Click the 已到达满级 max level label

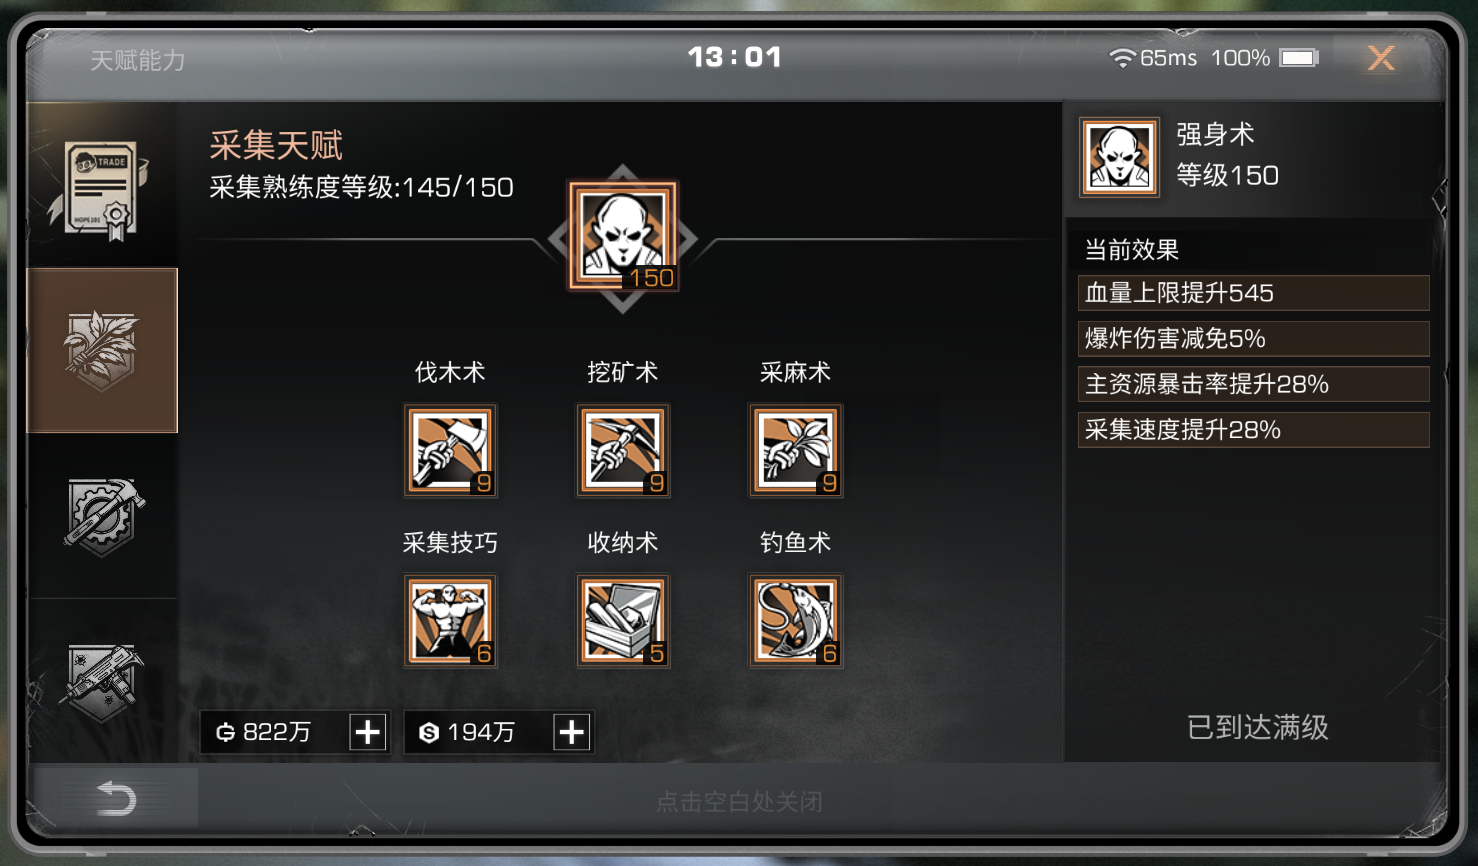click(x=1257, y=727)
